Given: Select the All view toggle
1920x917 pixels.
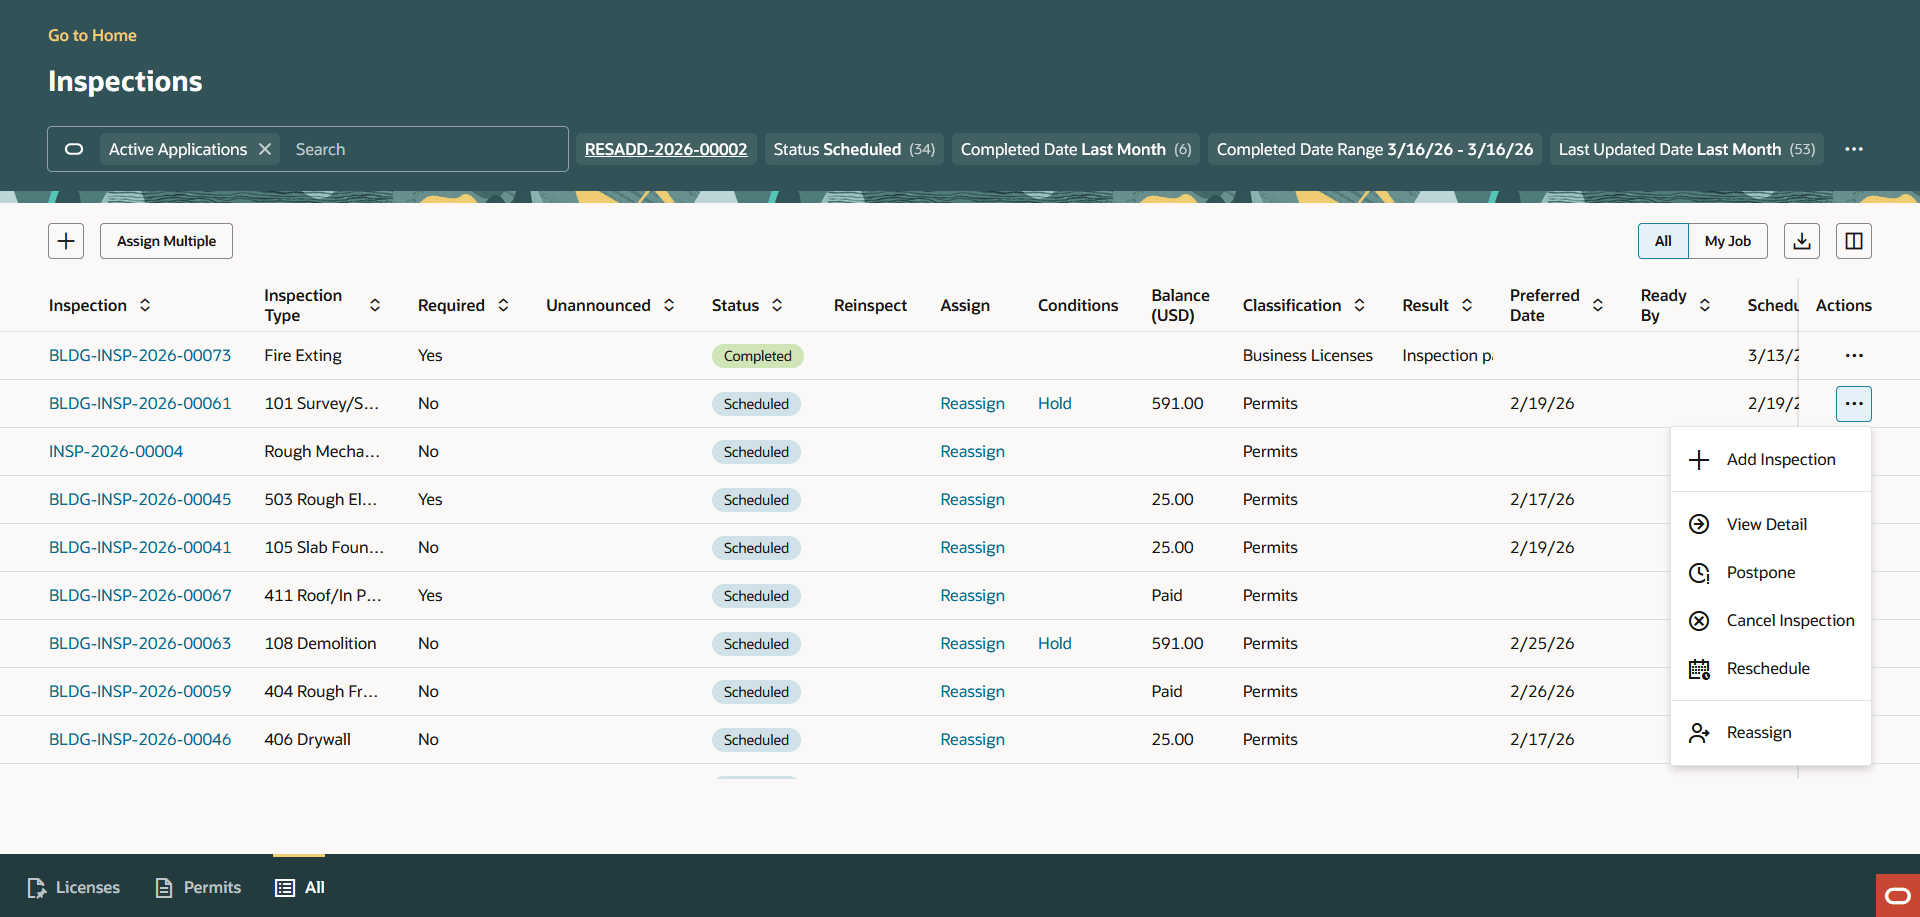Looking at the screenshot, I should point(1663,240).
